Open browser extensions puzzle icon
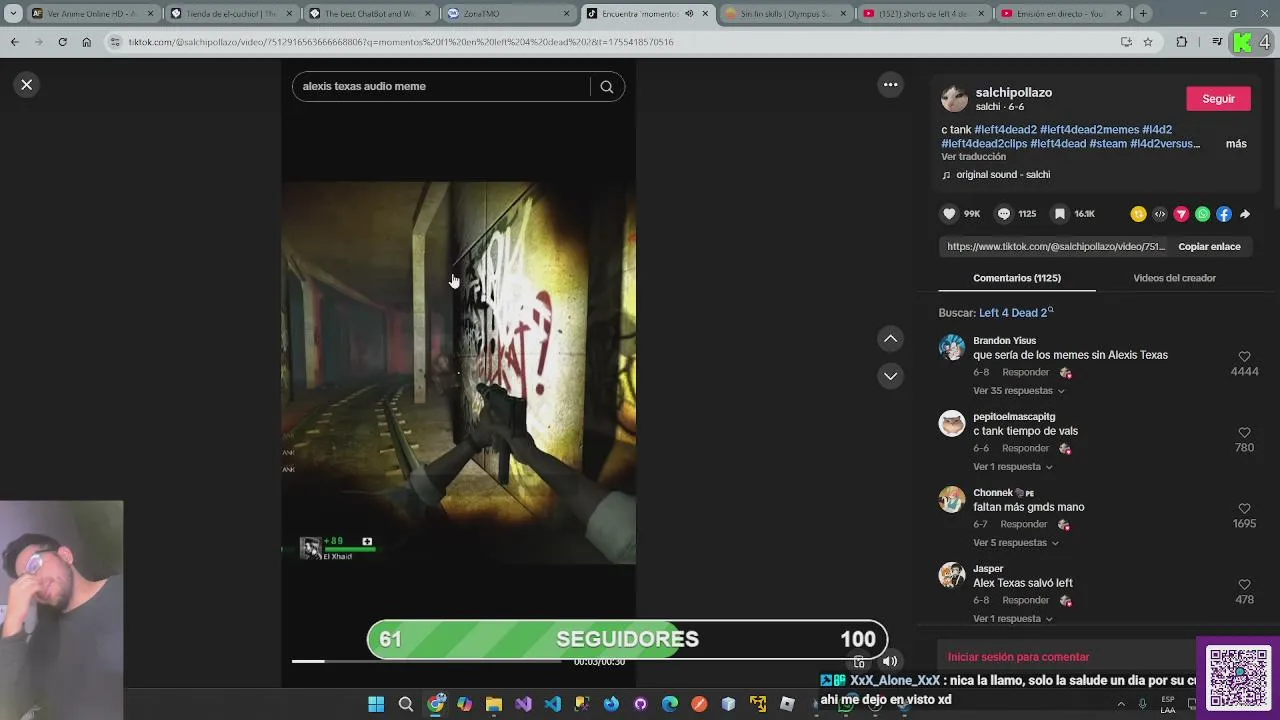 1182,42
